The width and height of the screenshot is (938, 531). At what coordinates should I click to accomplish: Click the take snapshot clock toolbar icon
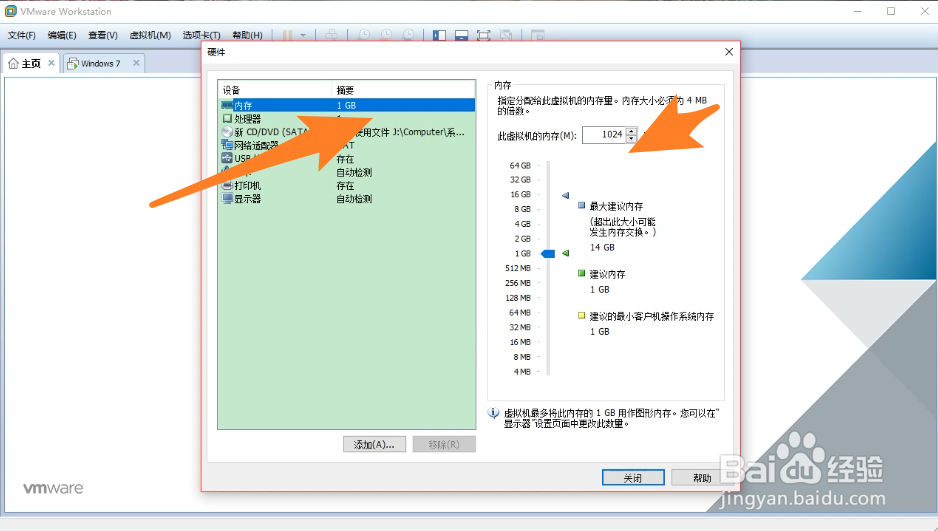point(364,35)
